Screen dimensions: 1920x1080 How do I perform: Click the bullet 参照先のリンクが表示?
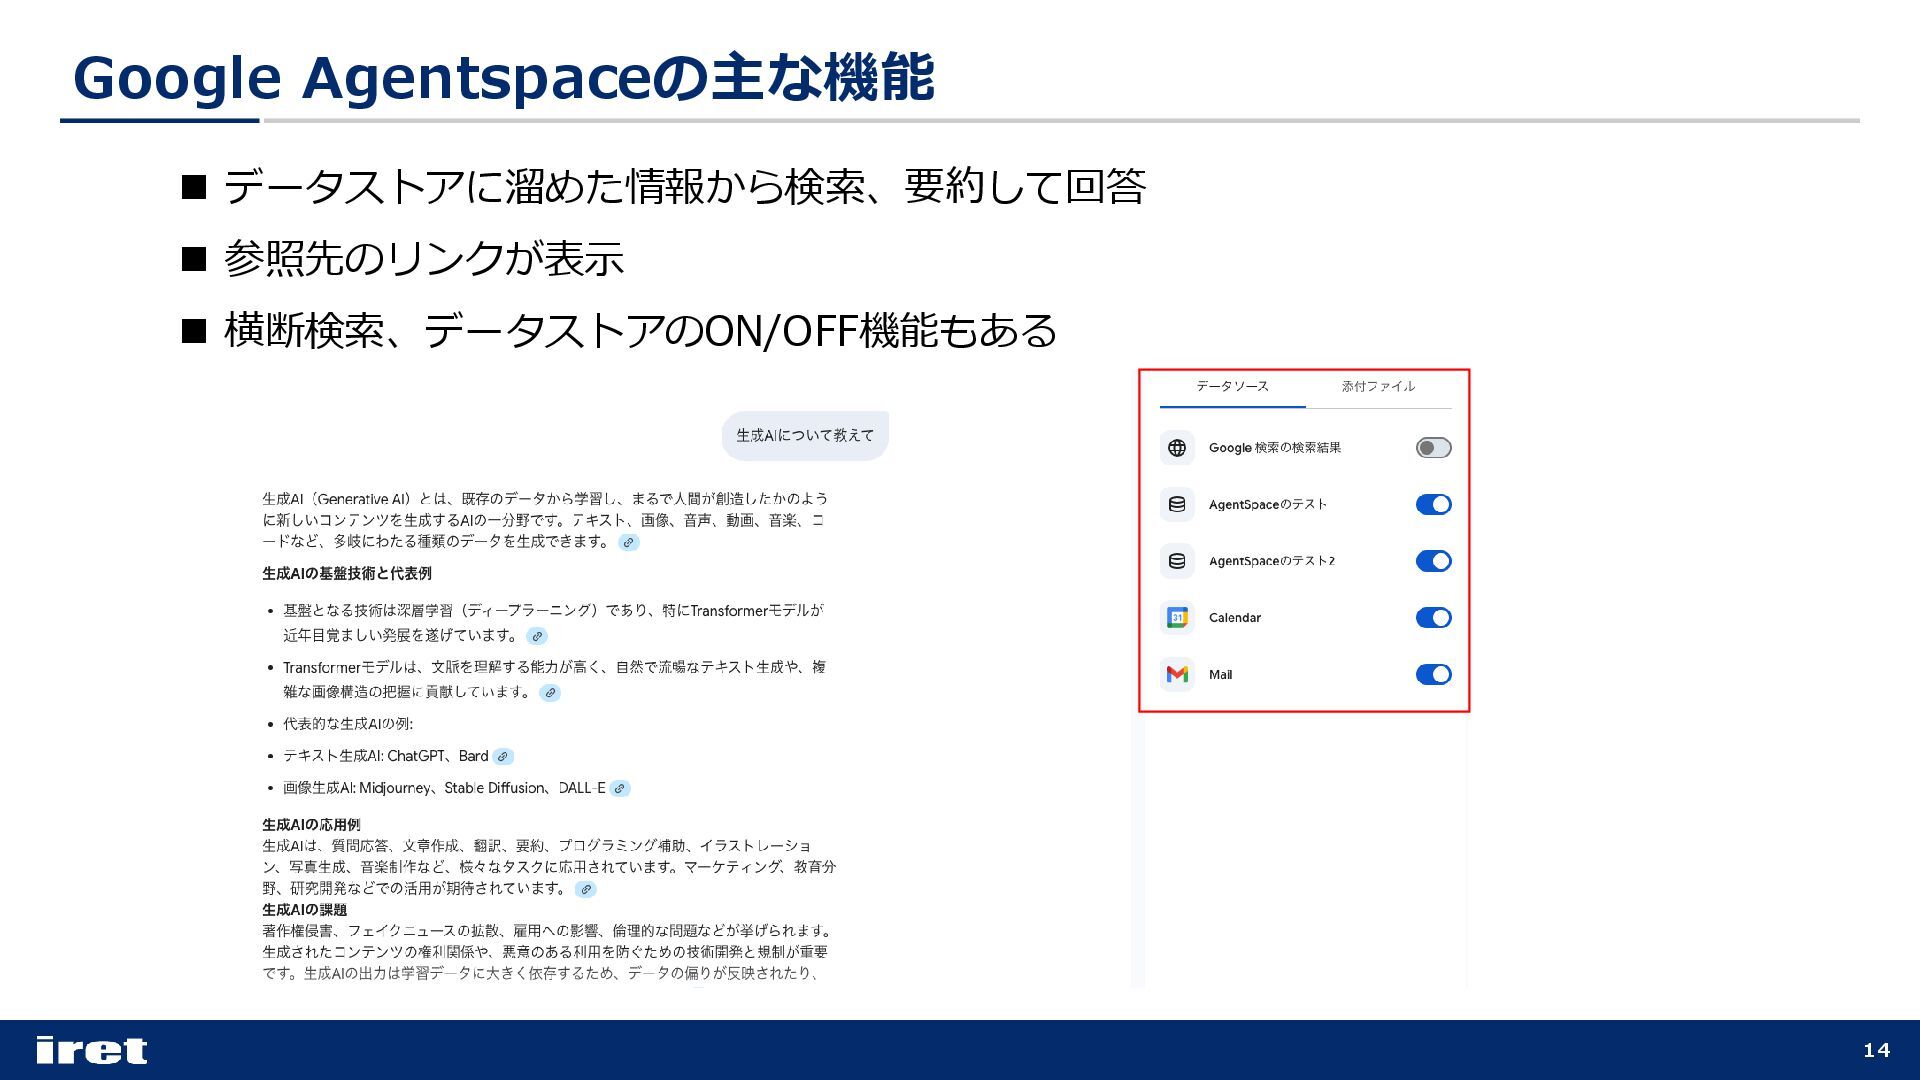click(x=424, y=259)
